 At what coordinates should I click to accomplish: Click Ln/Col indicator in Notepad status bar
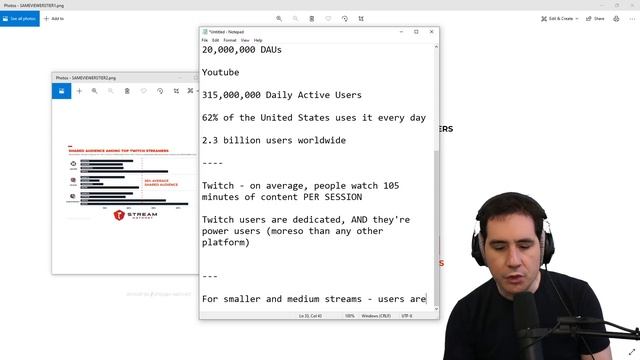pyautogui.click(x=310, y=316)
